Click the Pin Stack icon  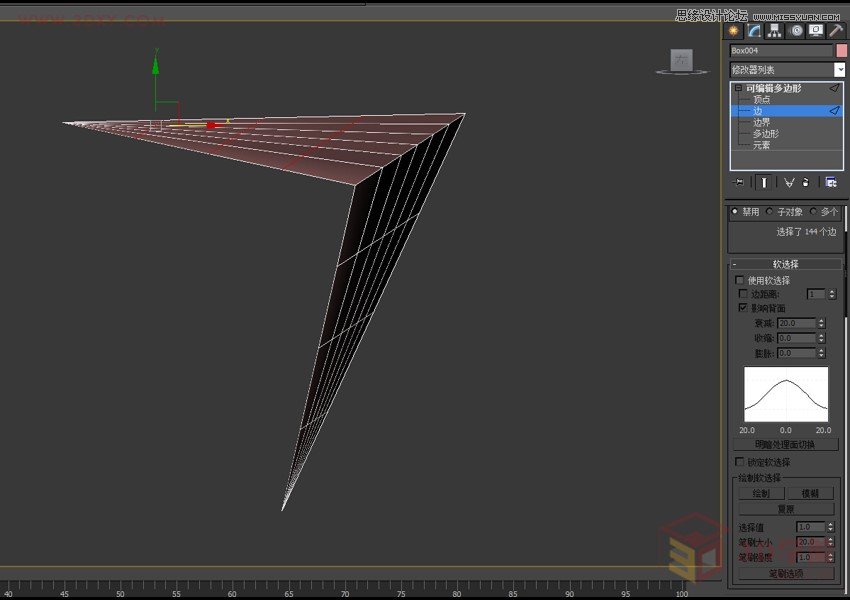click(x=738, y=182)
